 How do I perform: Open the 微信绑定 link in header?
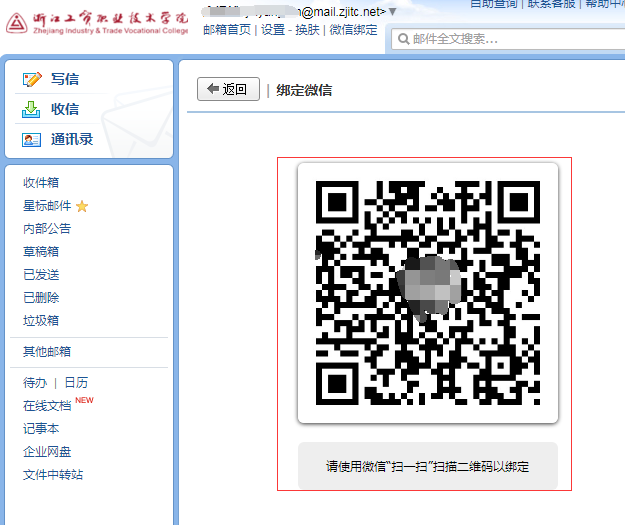click(354, 30)
